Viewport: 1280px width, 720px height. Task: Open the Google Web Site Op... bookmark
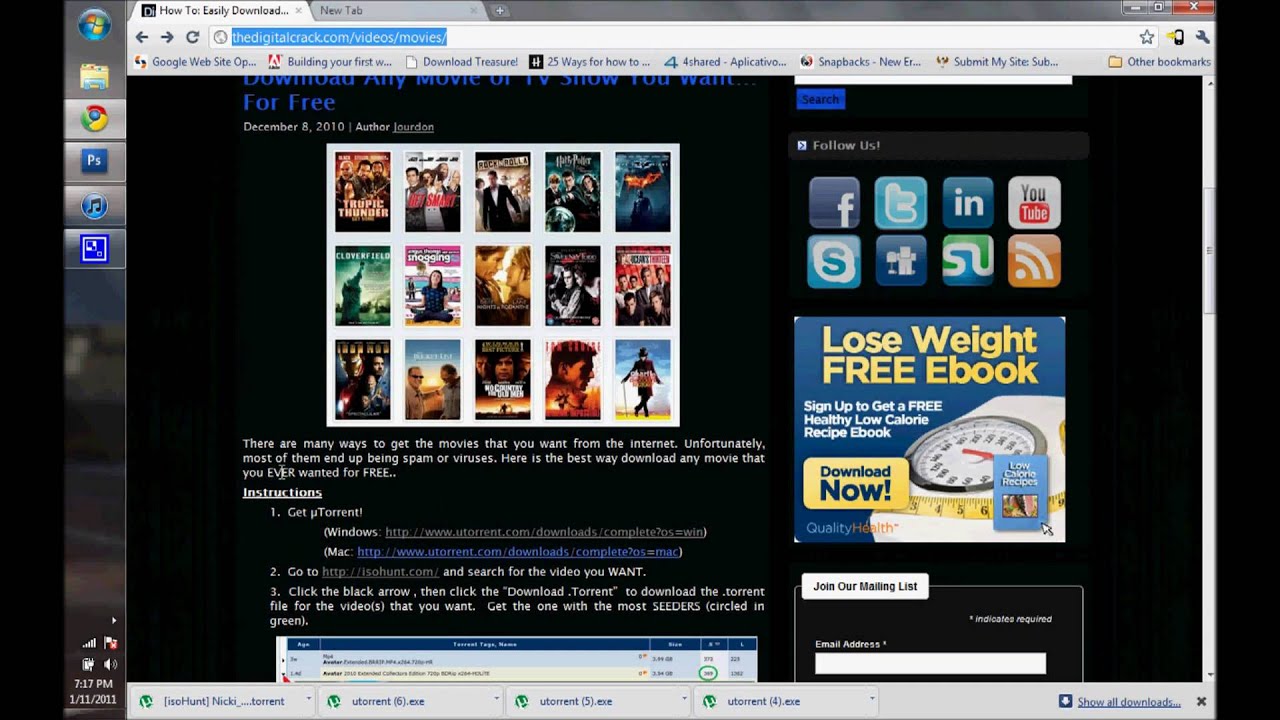[x=196, y=62]
